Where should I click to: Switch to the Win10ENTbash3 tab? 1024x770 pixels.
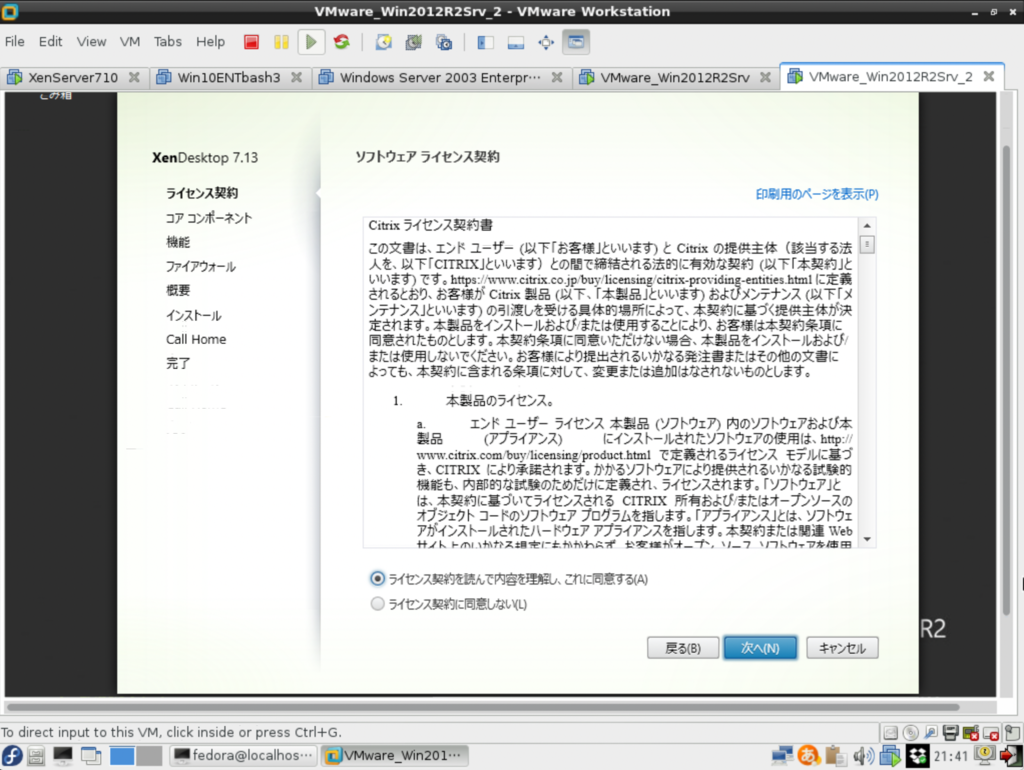tap(229, 77)
